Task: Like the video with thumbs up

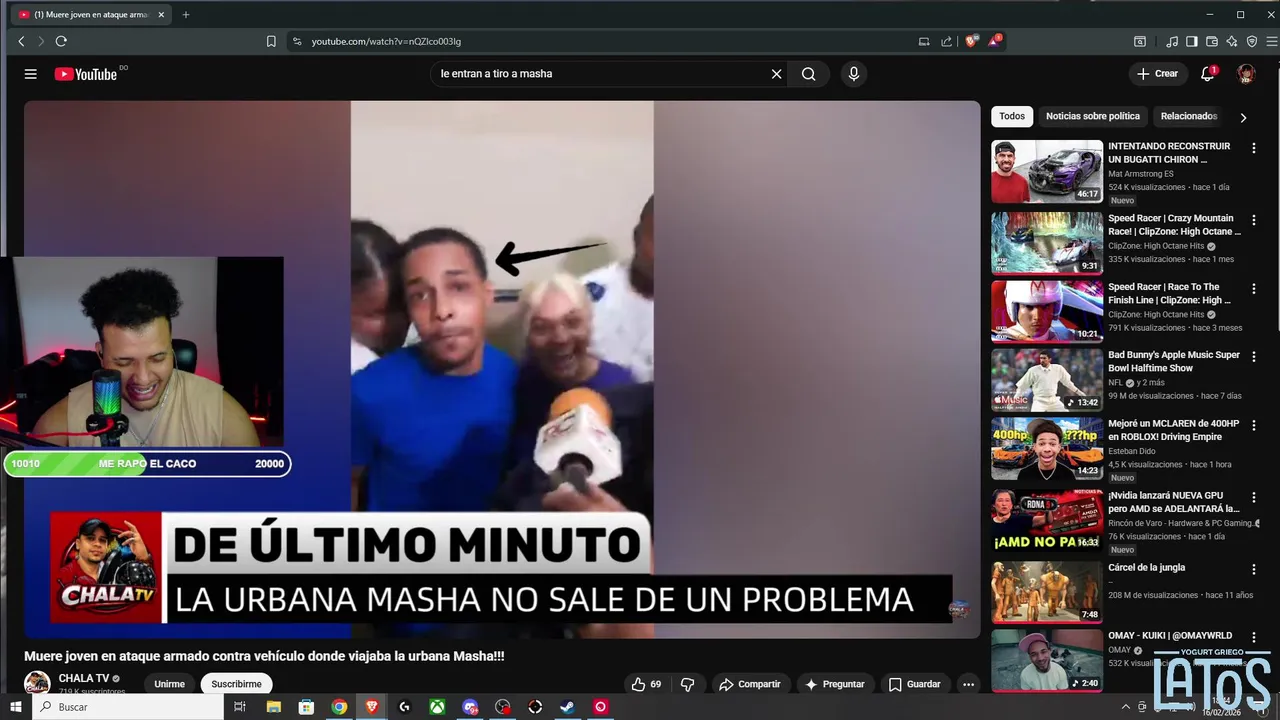Action: tap(646, 684)
